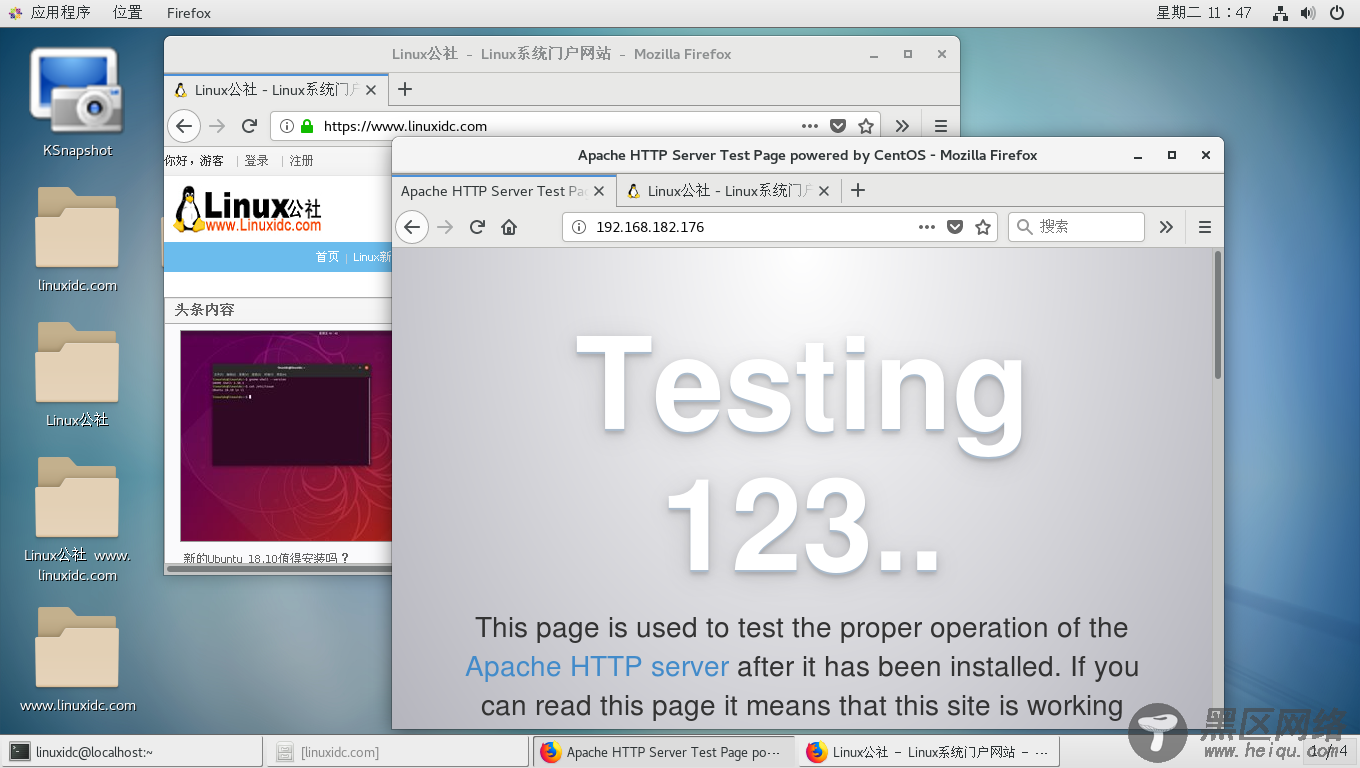Click the 搜索 search box
The width and height of the screenshot is (1360, 768).
point(1076,227)
